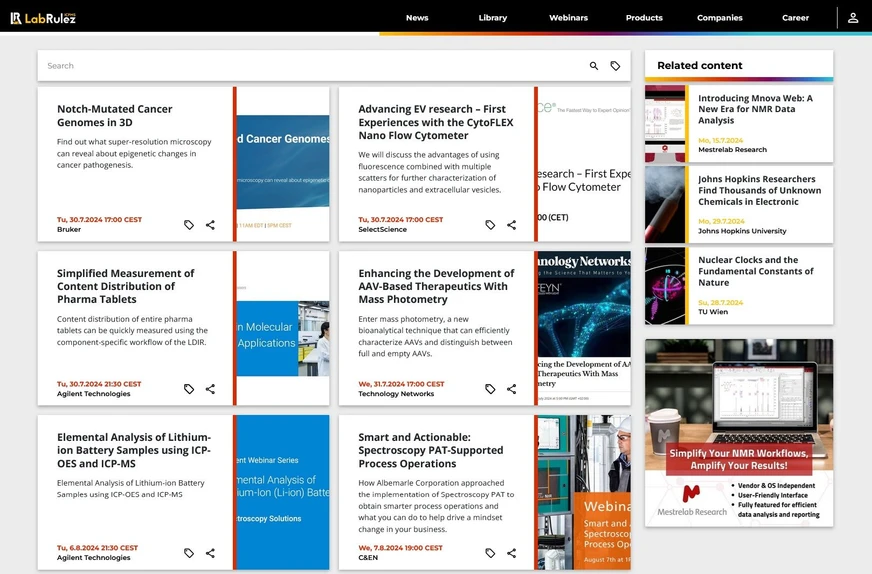Image resolution: width=872 pixels, height=574 pixels.
Task: Click date Tu, 6.8.2024 21:30 CEST
Action: point(97,548)
